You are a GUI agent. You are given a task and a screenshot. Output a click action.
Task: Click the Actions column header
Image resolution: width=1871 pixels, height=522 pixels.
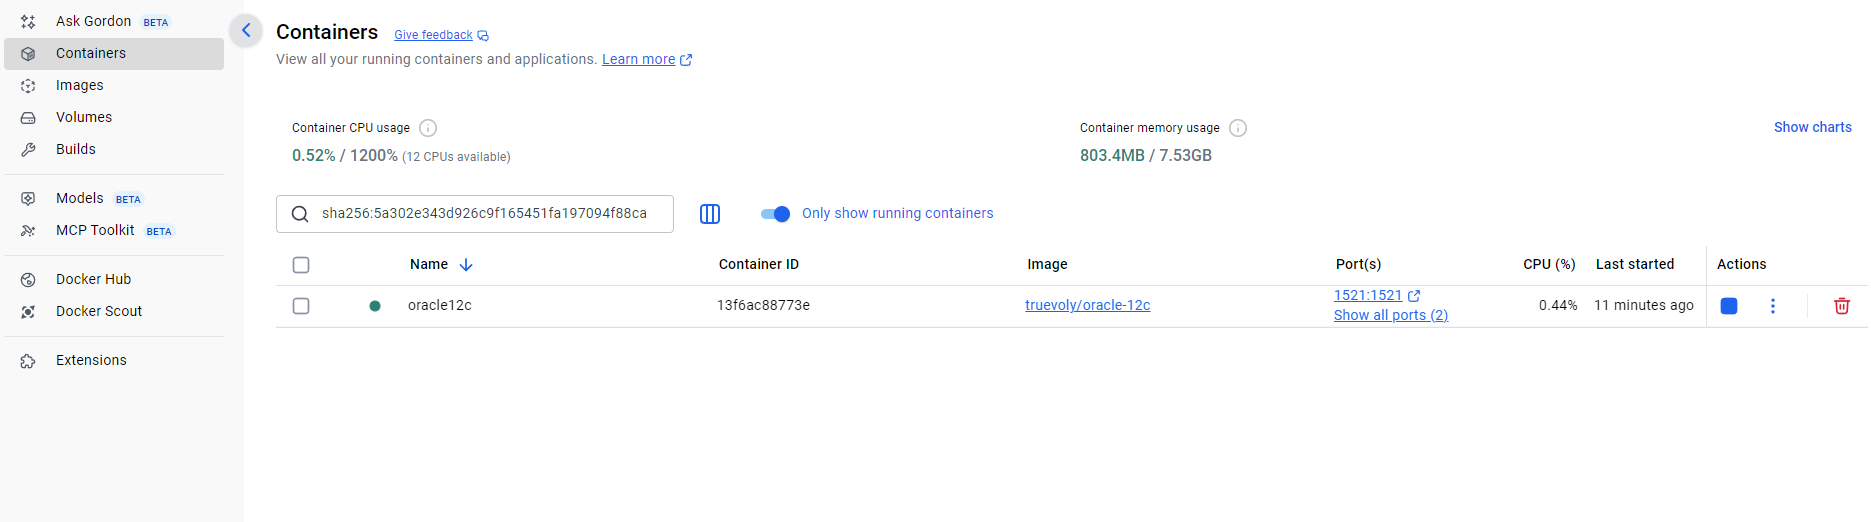click(x=1742, y=265)
